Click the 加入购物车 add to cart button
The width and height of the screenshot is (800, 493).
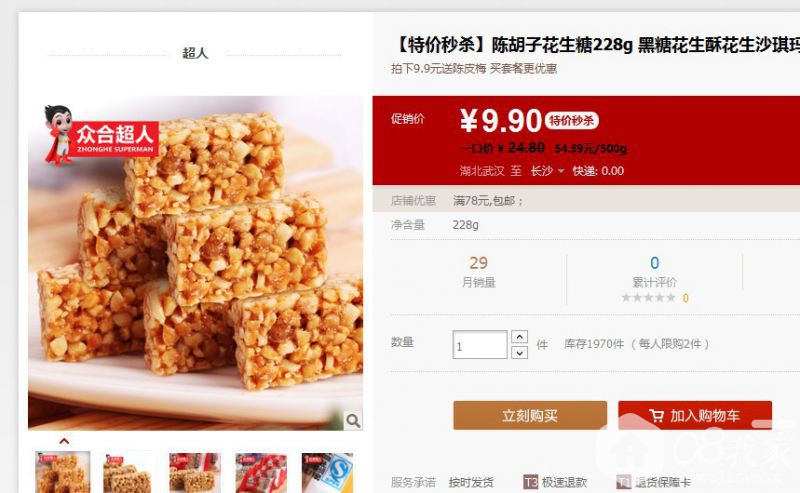coord(695,415)
